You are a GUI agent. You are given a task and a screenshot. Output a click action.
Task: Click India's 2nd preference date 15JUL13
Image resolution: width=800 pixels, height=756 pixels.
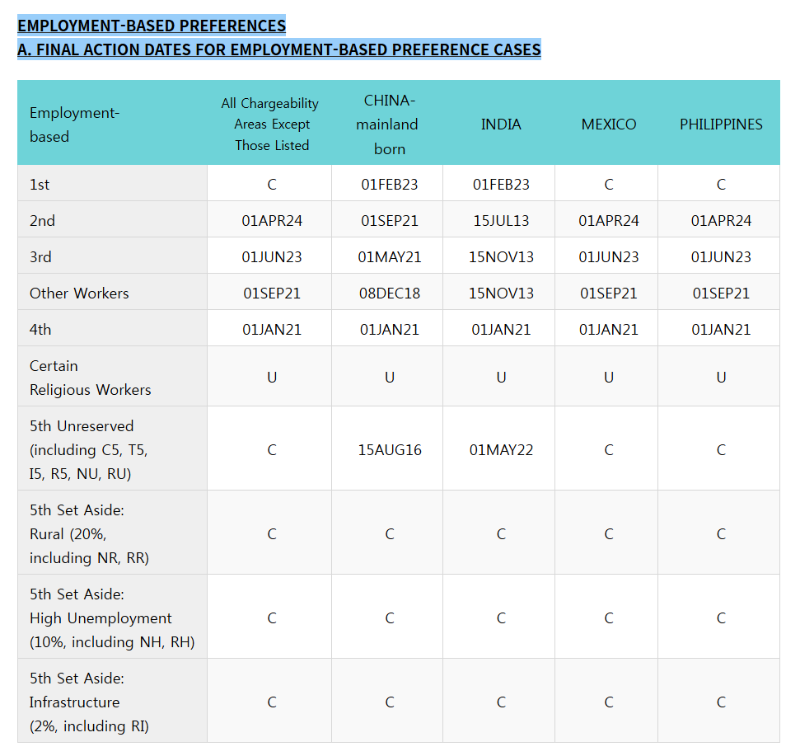(x=501, y=221)
